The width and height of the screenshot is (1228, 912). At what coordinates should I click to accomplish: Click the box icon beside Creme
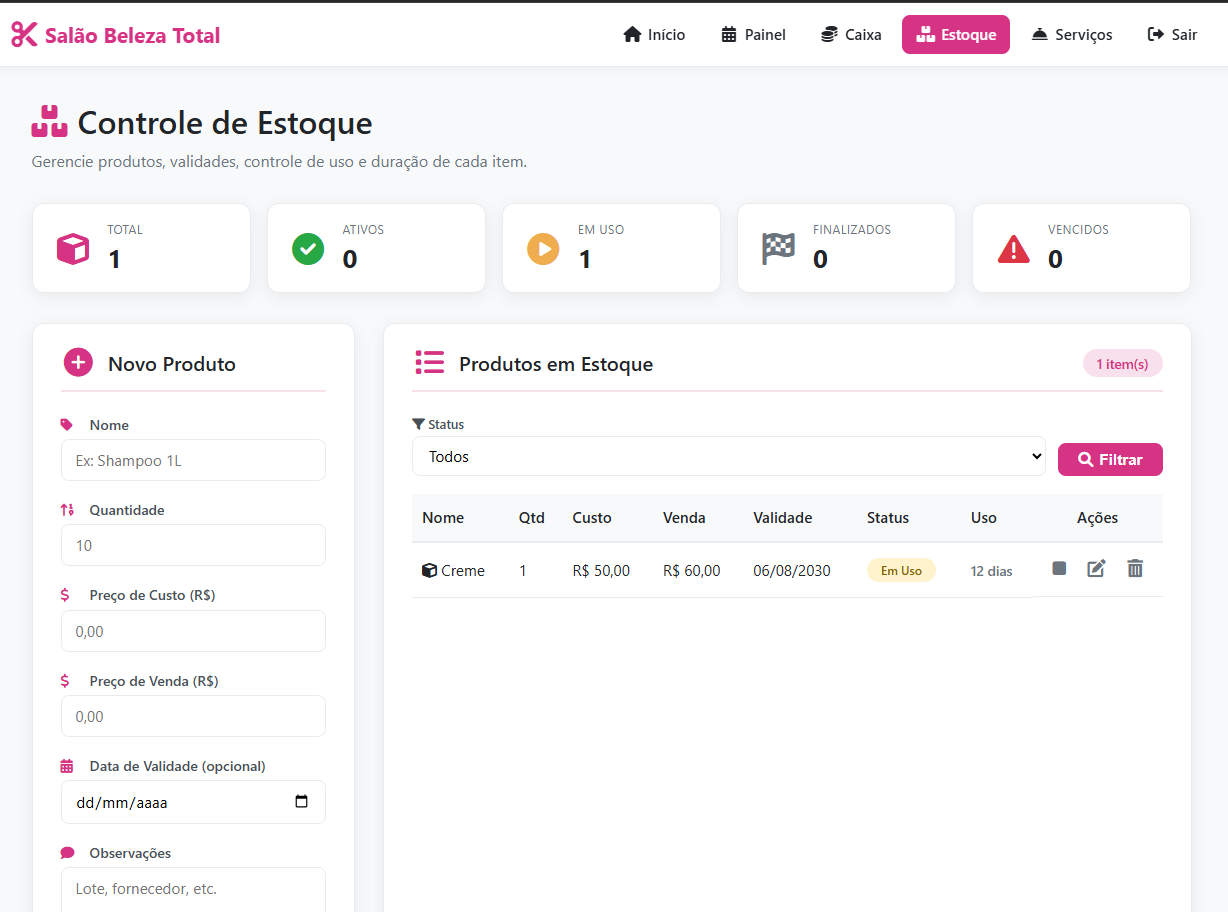(429, 570)
